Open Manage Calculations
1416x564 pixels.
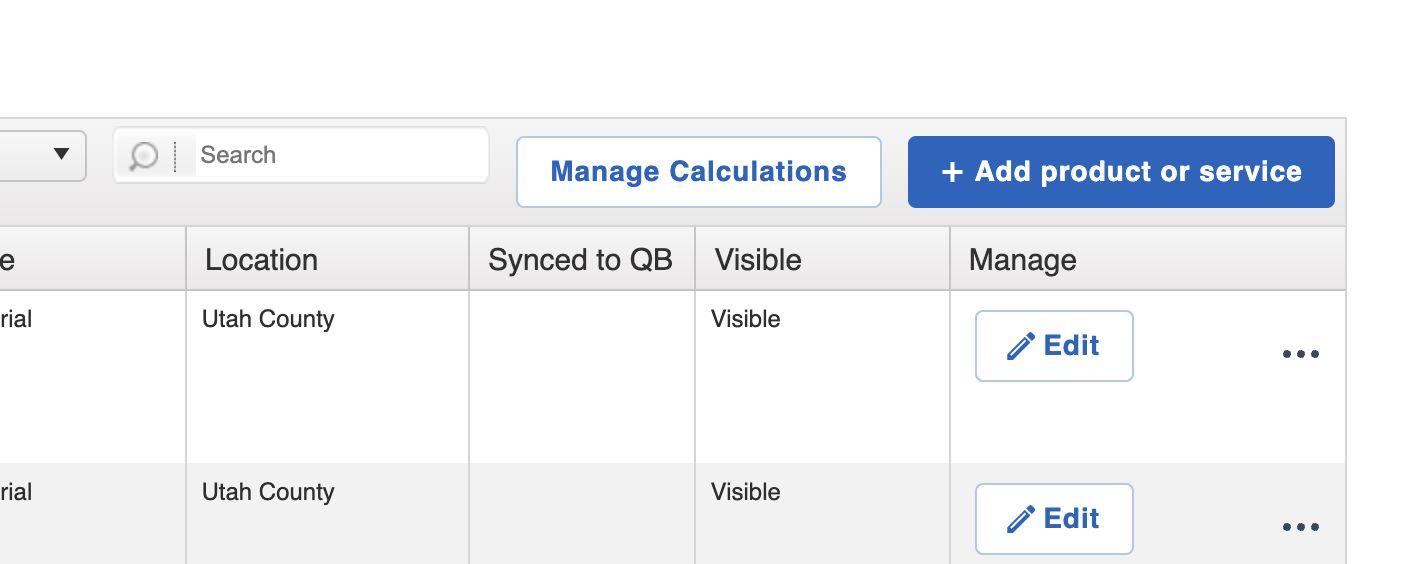click(698, 172)
